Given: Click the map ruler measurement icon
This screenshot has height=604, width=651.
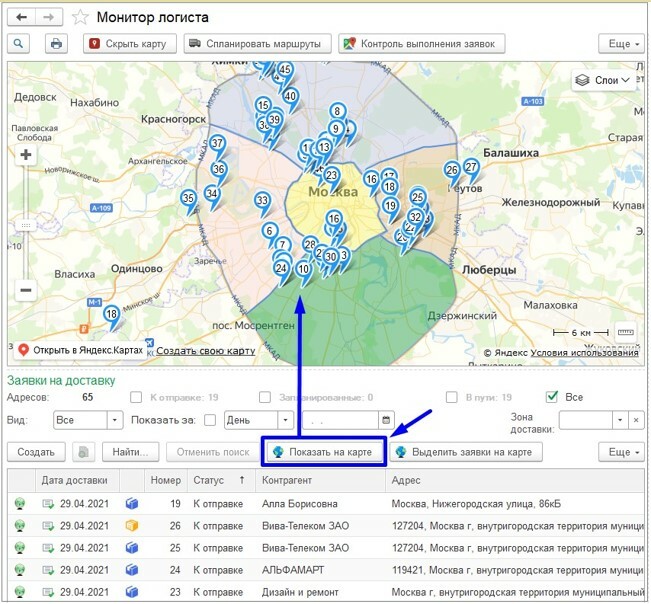Looking at the screenshot, I should (x=627, y=332).
